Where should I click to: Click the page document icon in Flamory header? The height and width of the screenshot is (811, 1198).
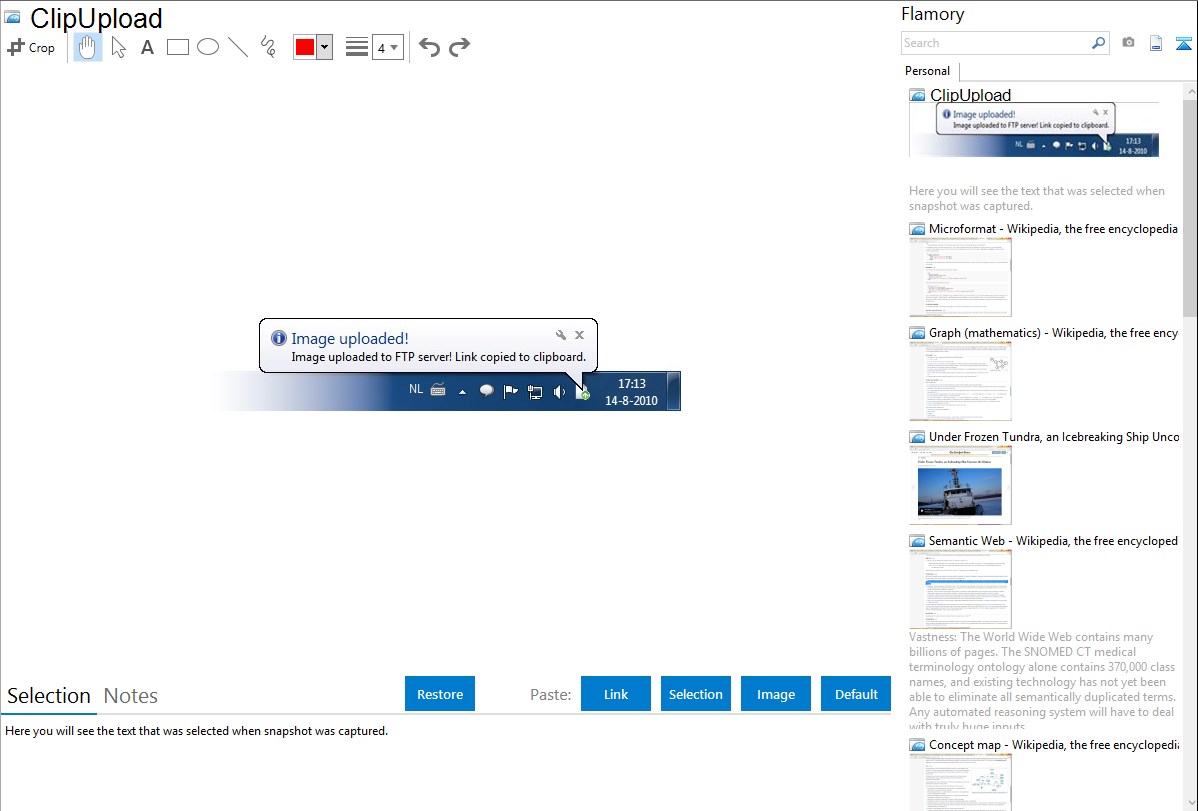(1156, 43)
